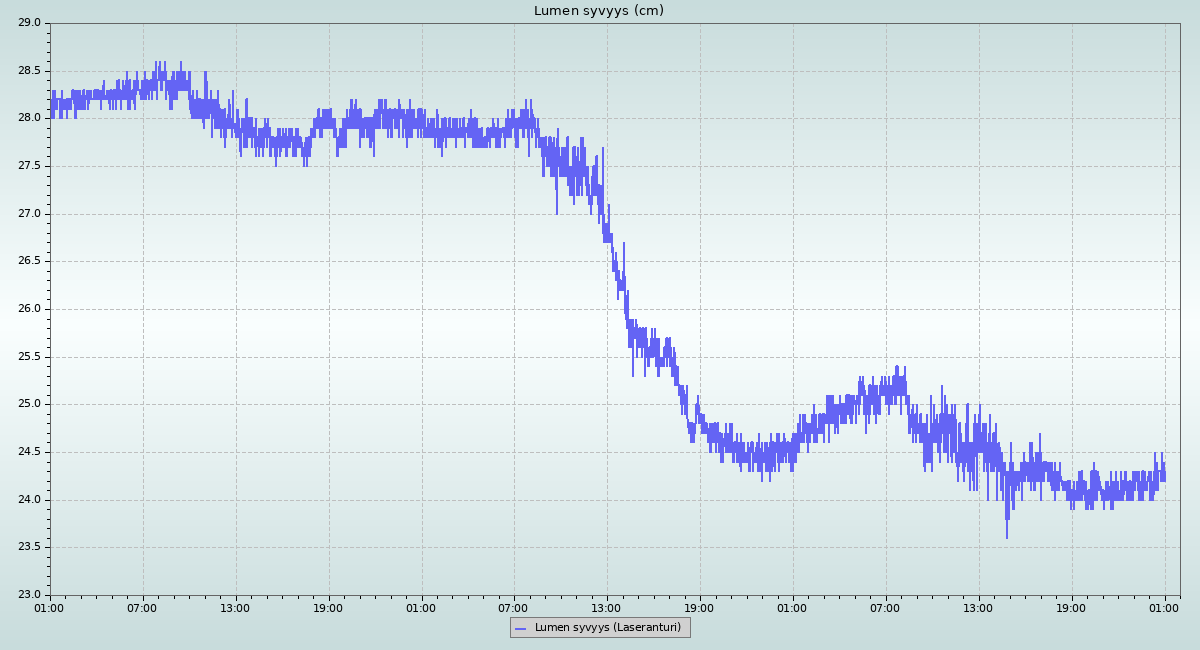This screenshot has height=650, width=1200.
Task: Pick the 26.0 y-axis tick label
Action: pyautogui.click(x=29, y=309)
